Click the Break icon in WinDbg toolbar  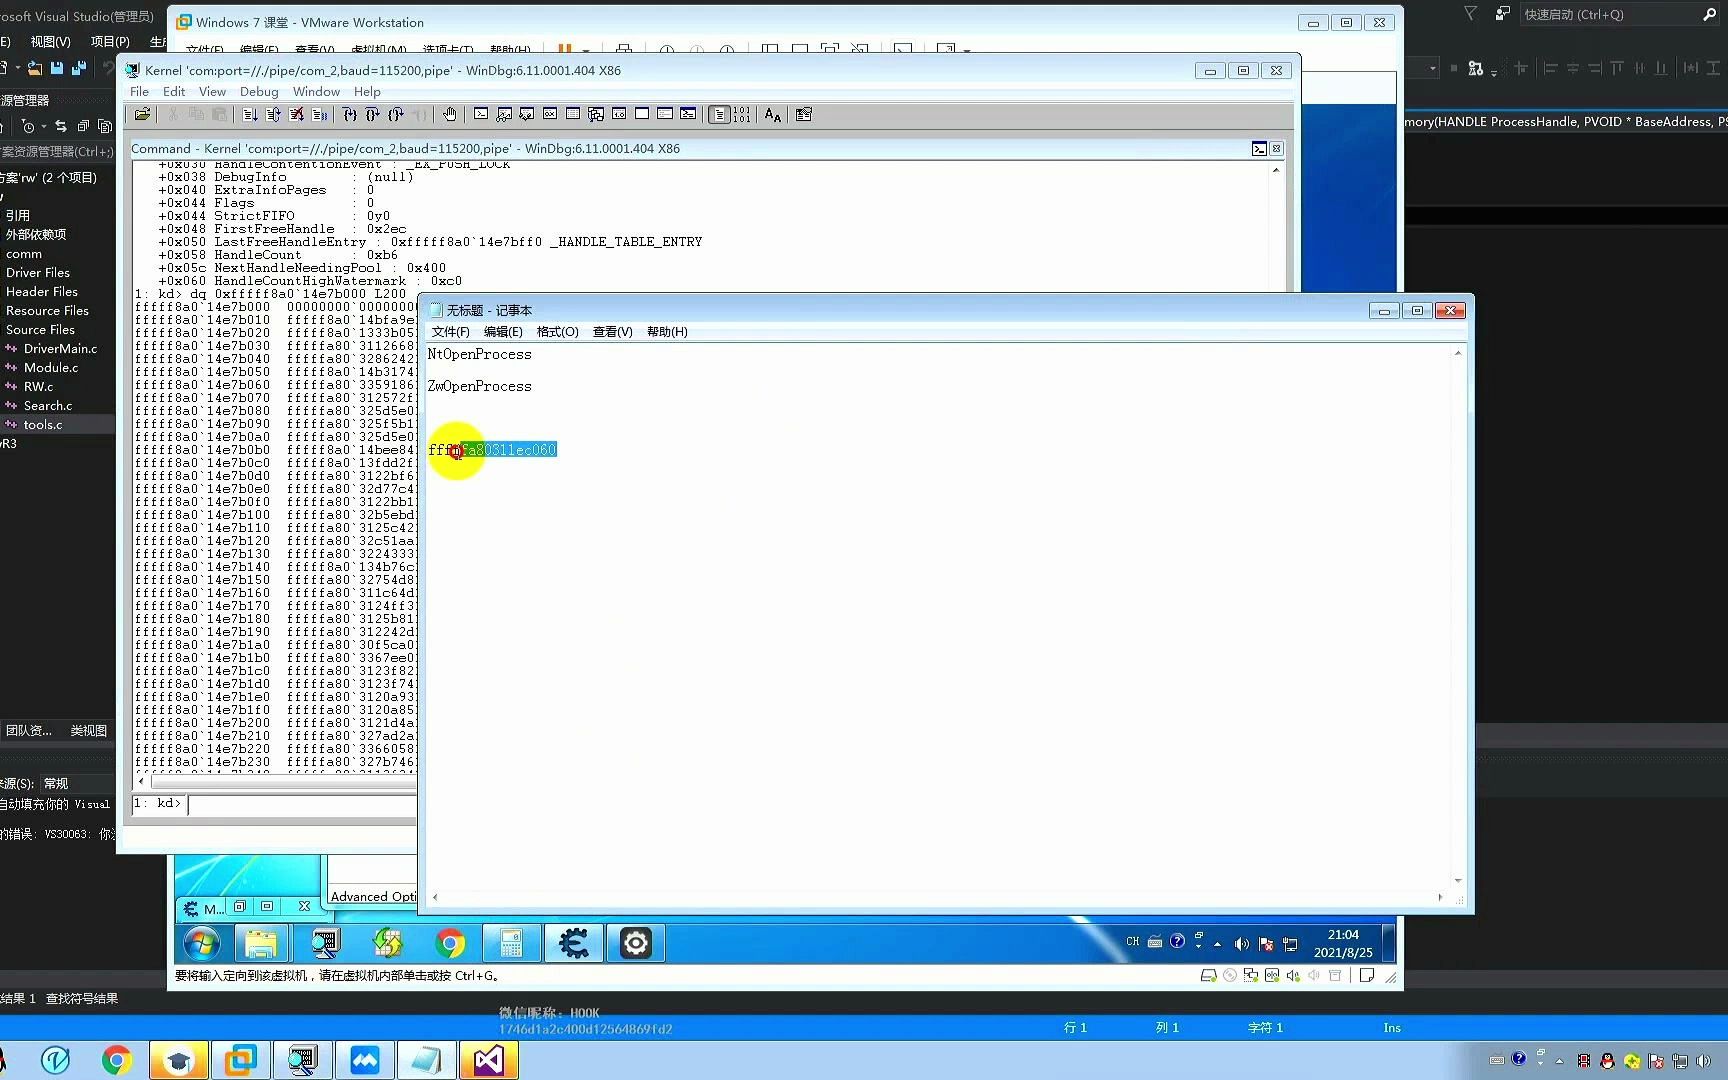[320, 115]
